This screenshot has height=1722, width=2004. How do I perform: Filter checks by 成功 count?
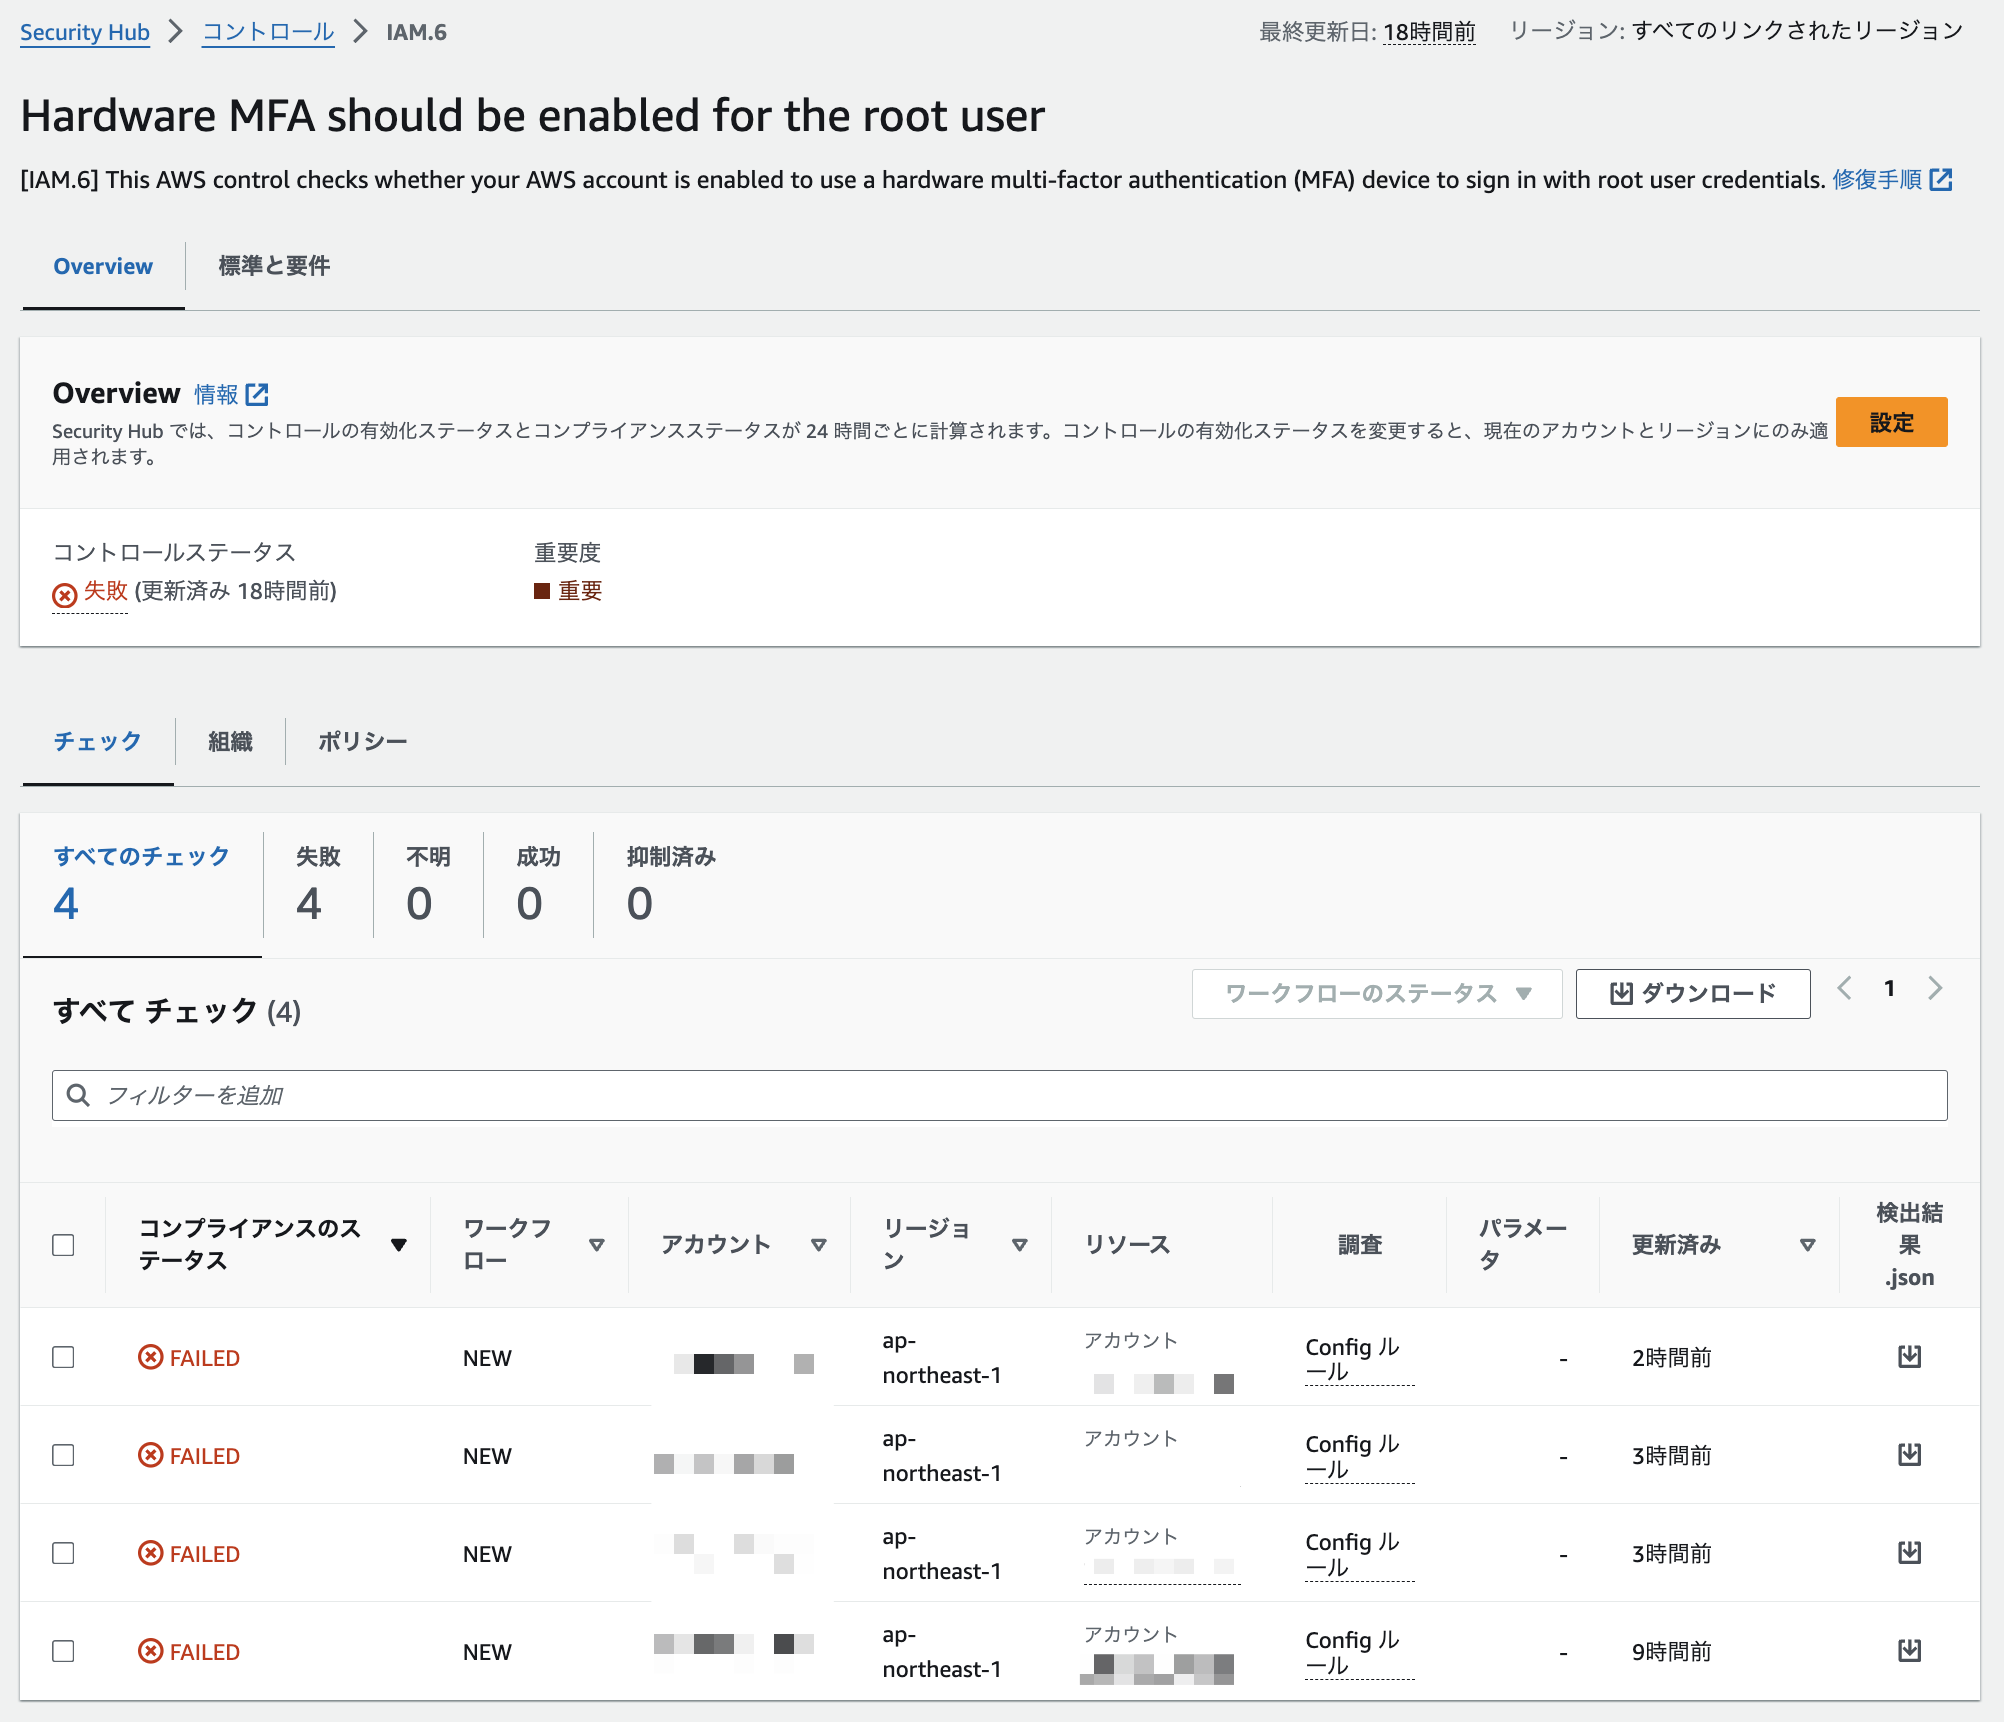538,886
